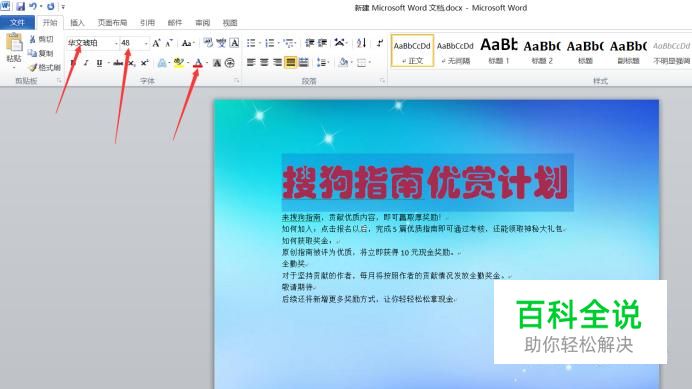
Task: Toggle Center alignment
Action: tap(264, 63)
